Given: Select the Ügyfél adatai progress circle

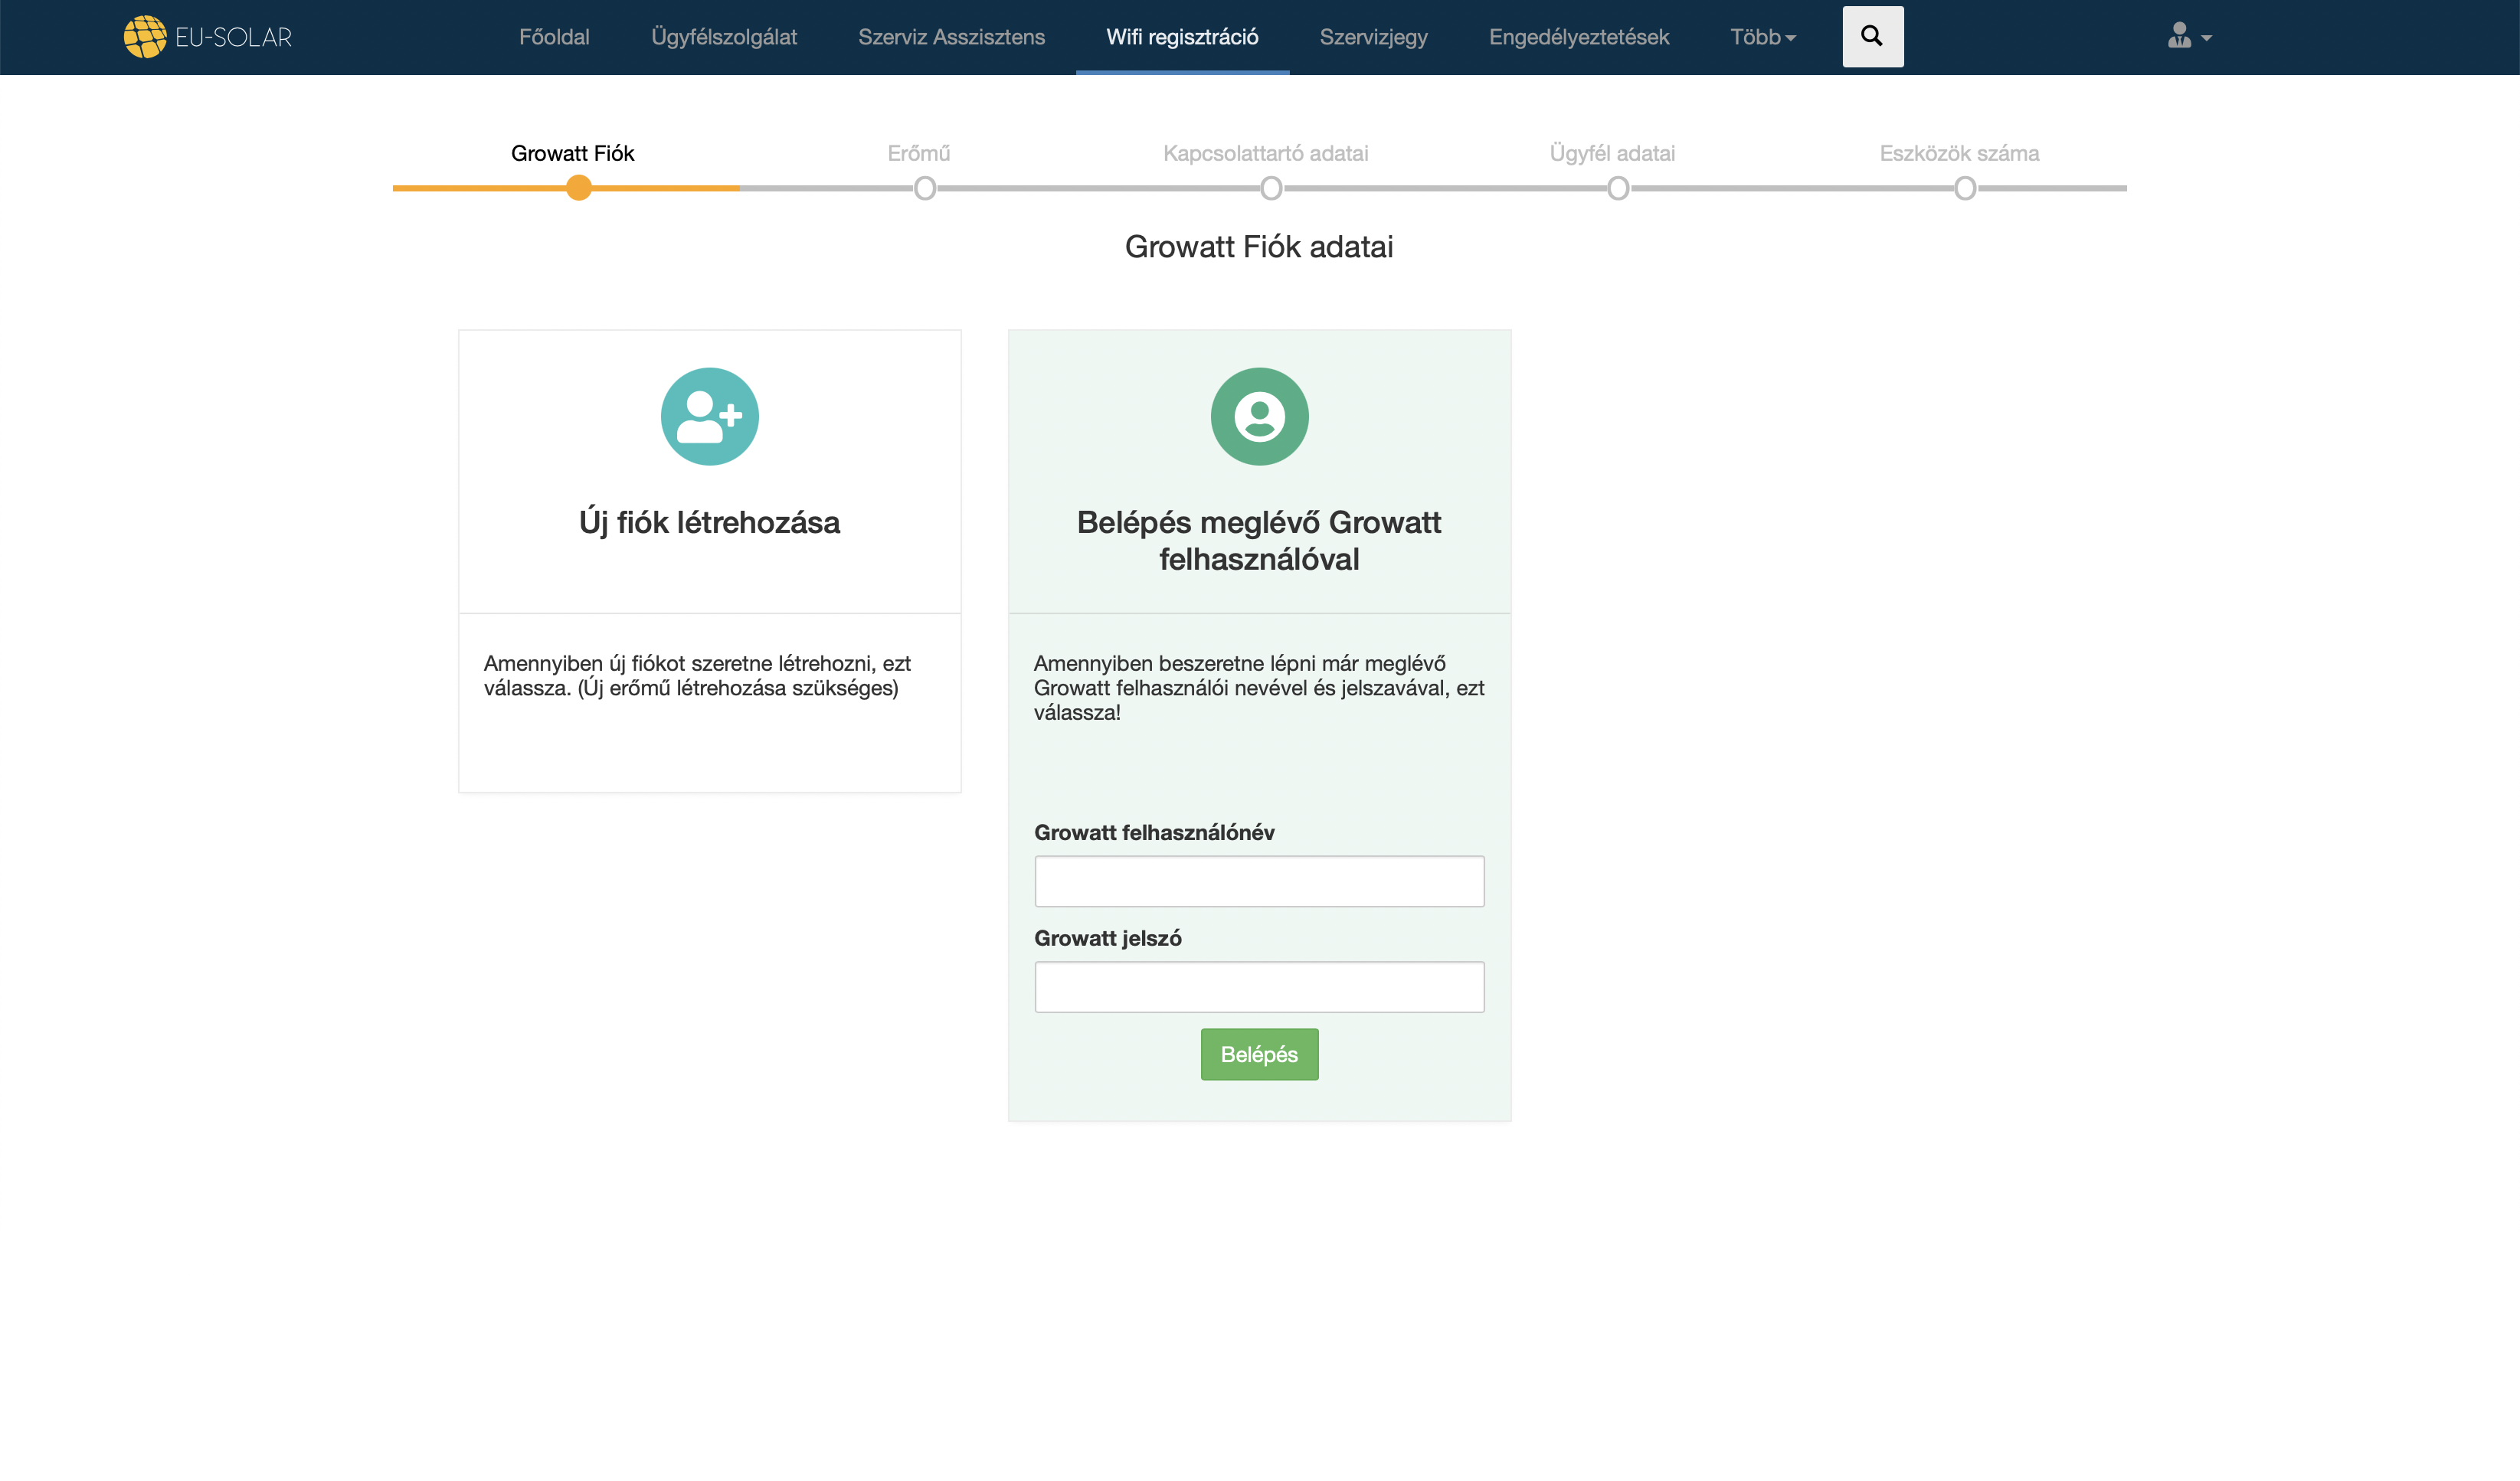Looking at the screenshot, I should pos(1618,188).
